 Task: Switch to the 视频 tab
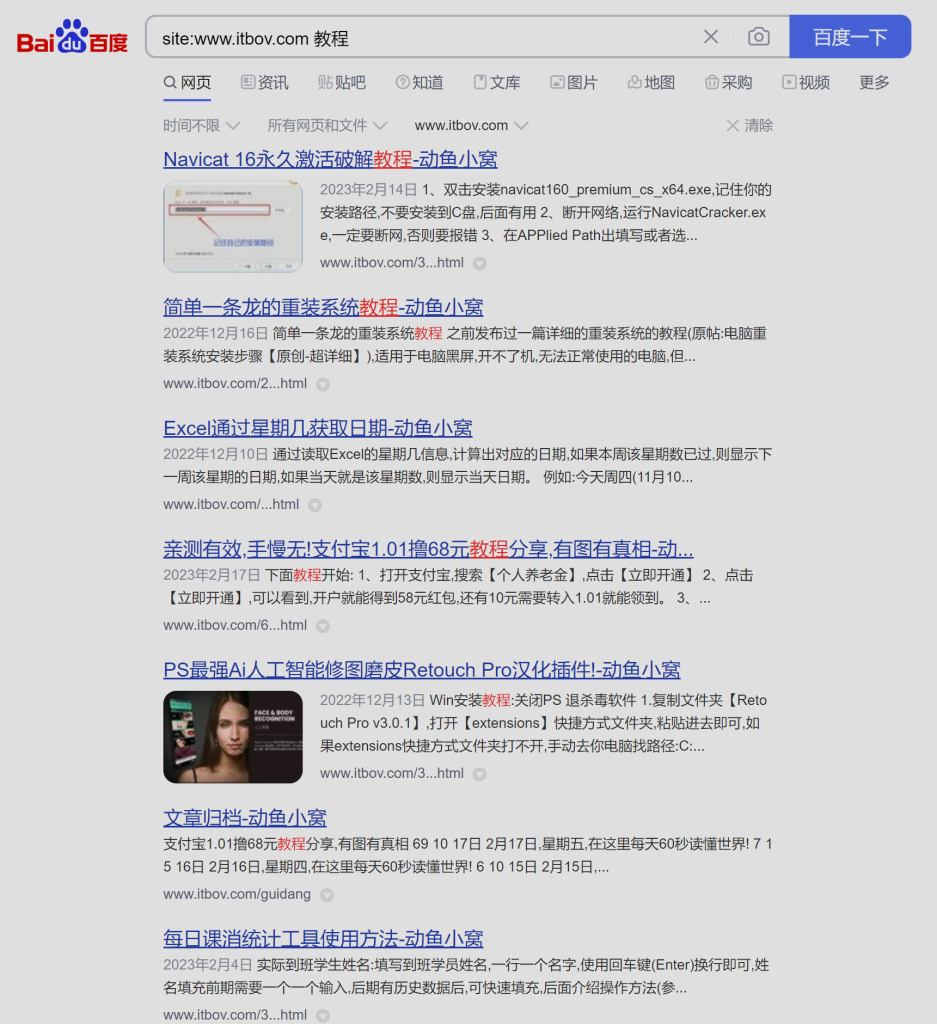806,83
